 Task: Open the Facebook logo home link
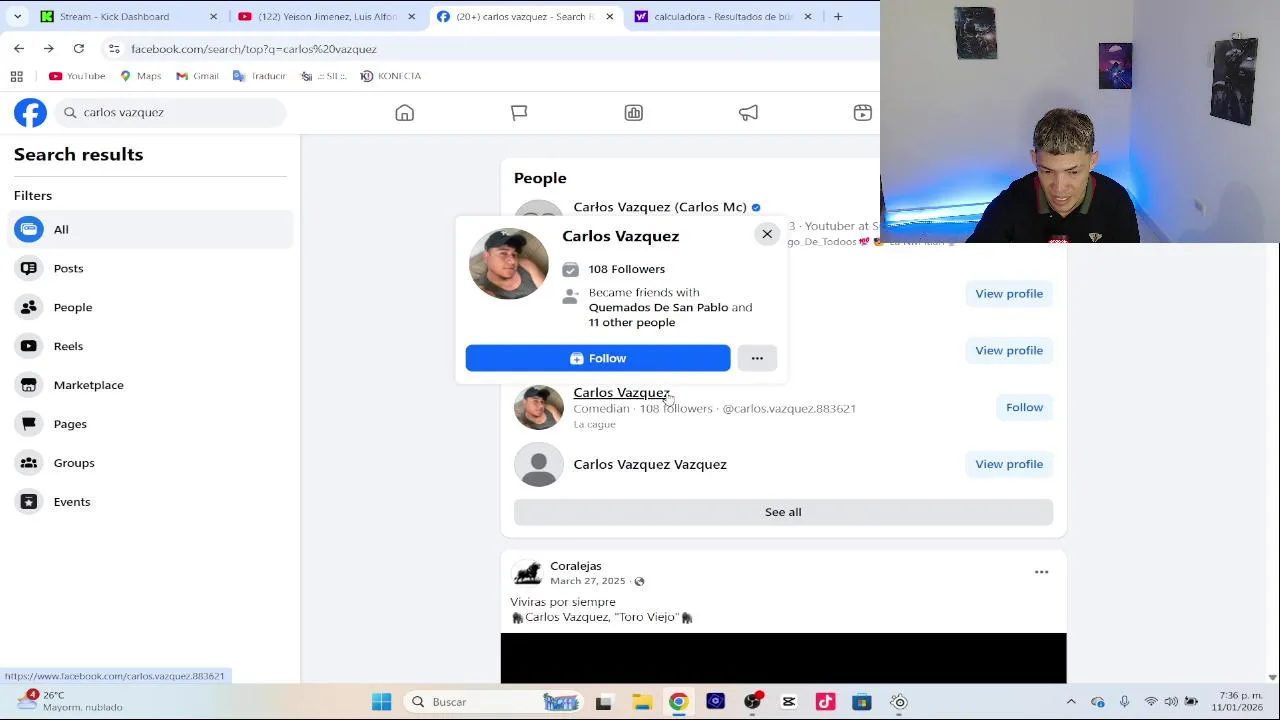point(30,113)
